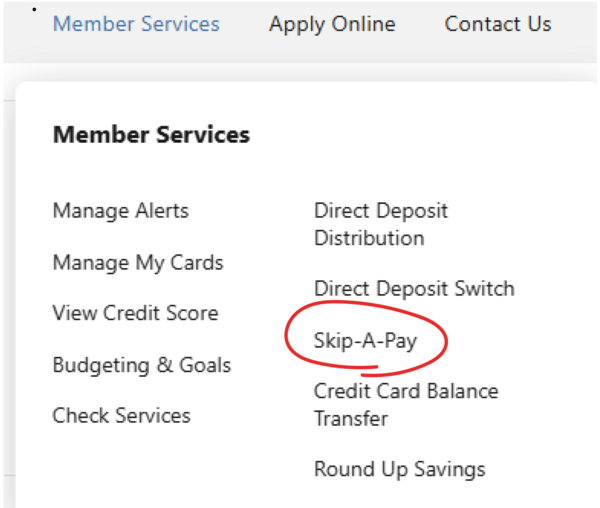The height and width of the screenshot is (508, 600).
Task: Select the View Credit Score link
Action: (x=137, y=314)
